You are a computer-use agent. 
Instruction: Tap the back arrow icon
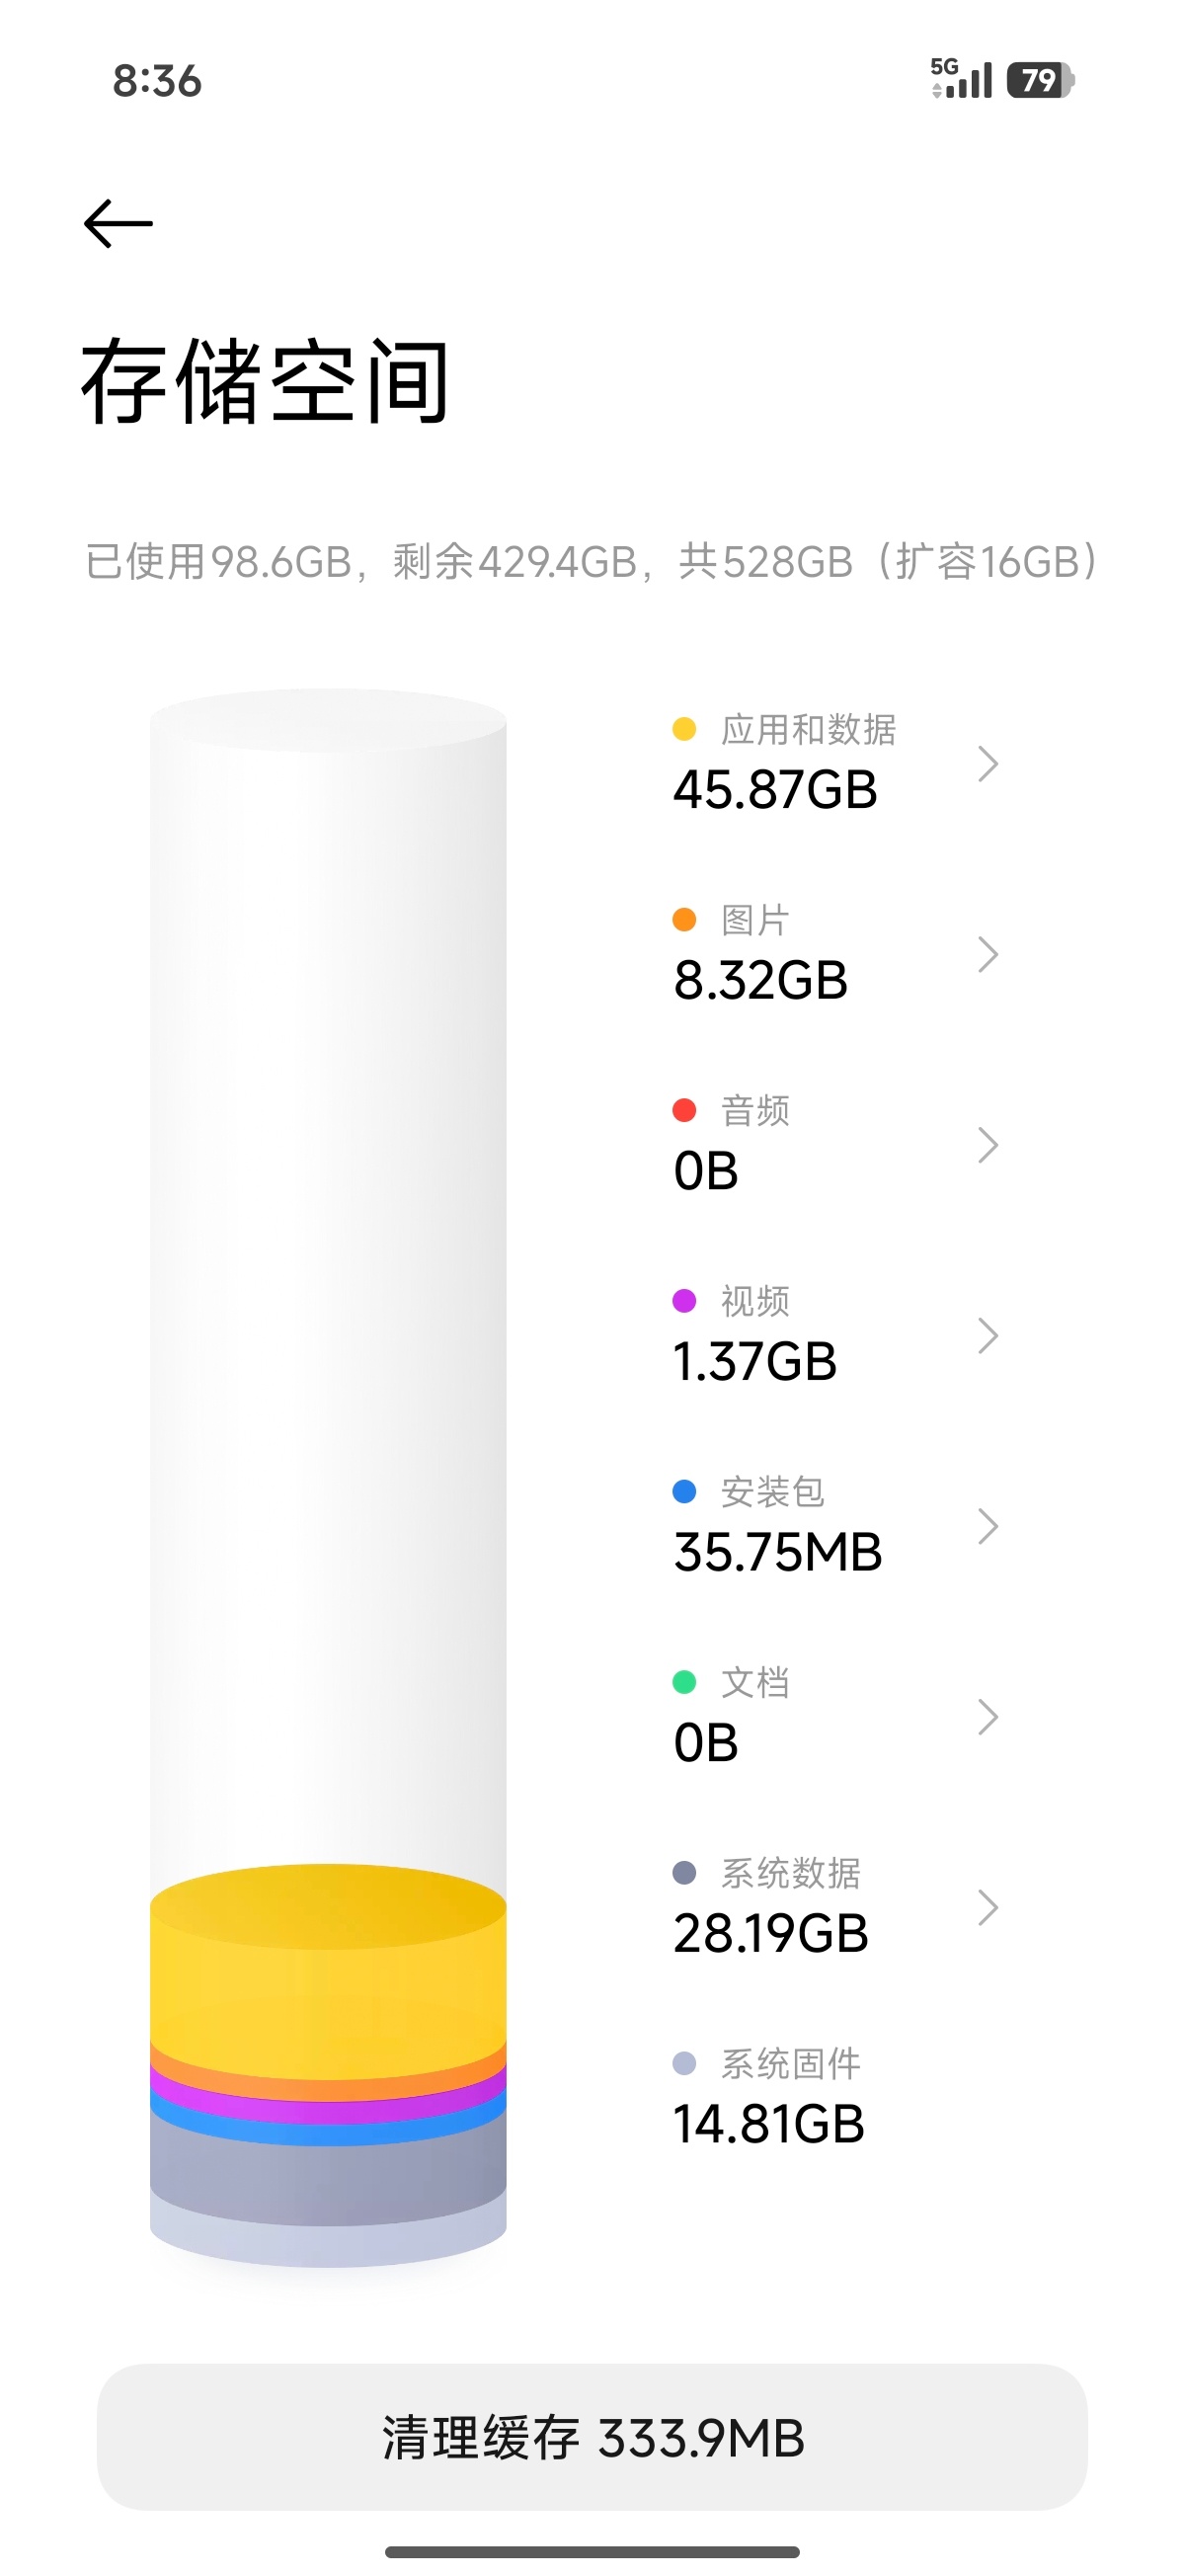pyautogui.click(x=118, y=223)
